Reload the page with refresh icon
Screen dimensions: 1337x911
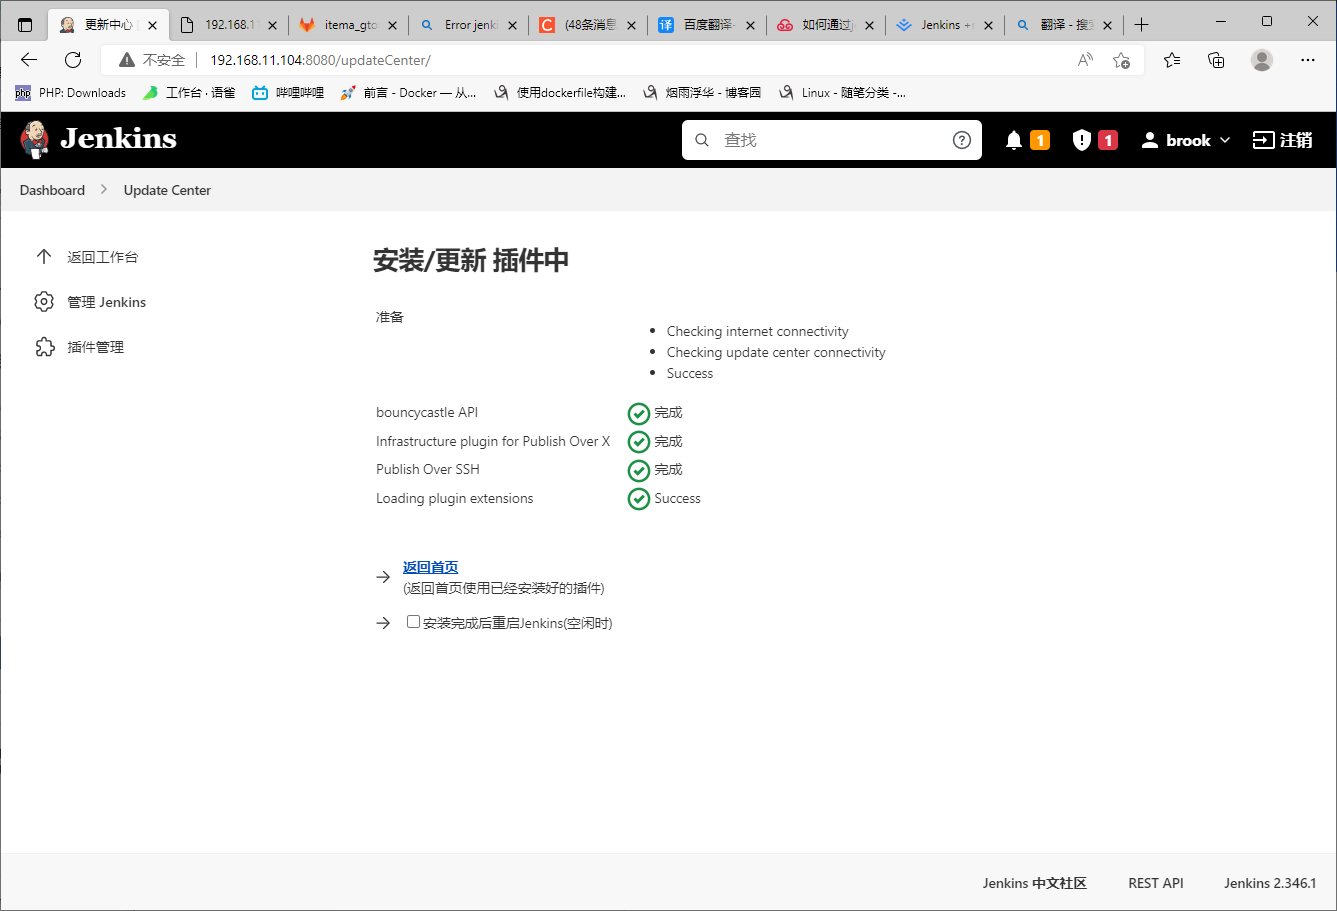73,60
